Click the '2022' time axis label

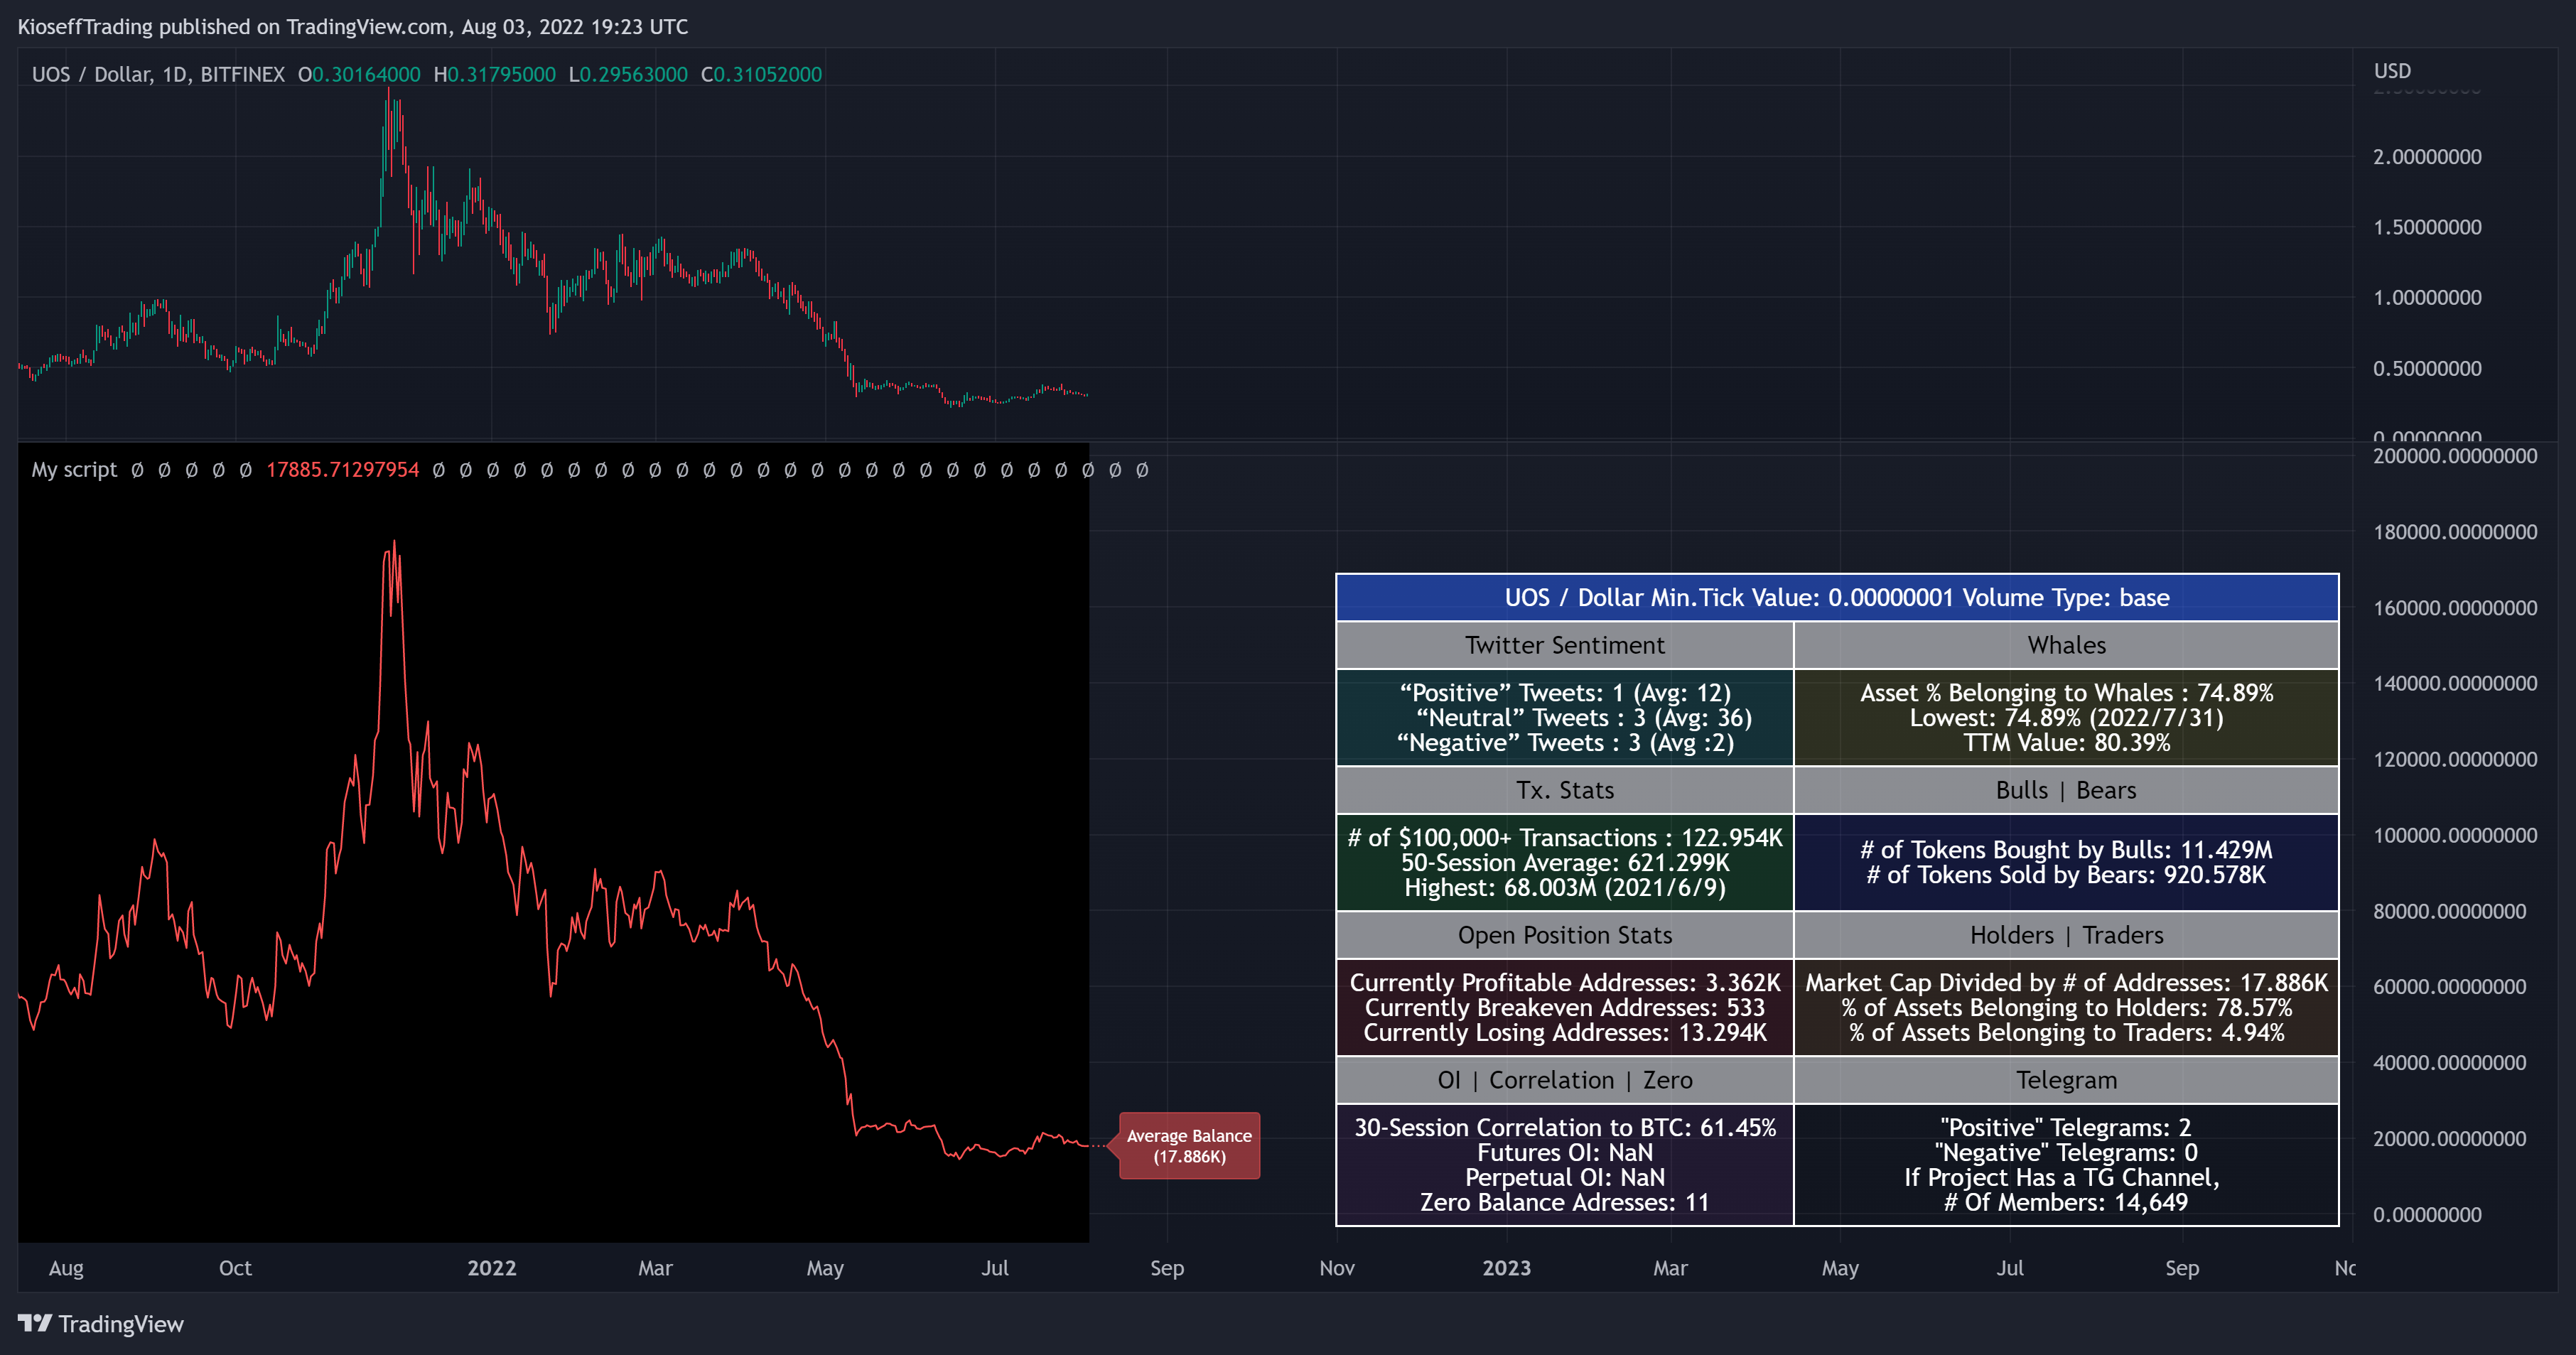click(491, 1269)
